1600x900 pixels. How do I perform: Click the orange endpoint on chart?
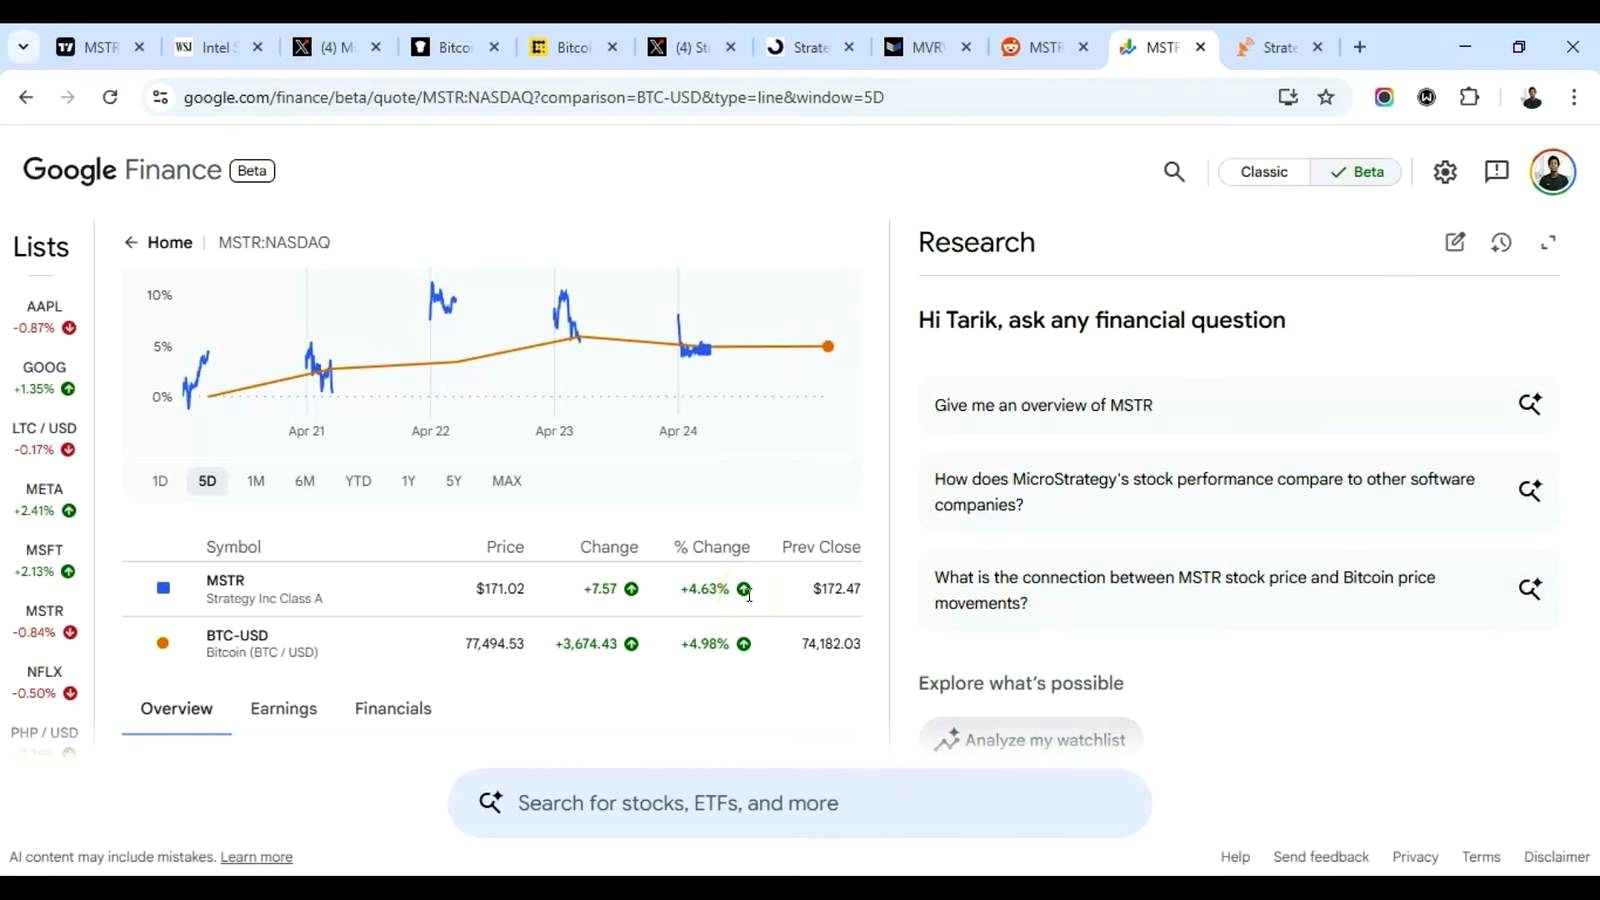tap(828, 346)
